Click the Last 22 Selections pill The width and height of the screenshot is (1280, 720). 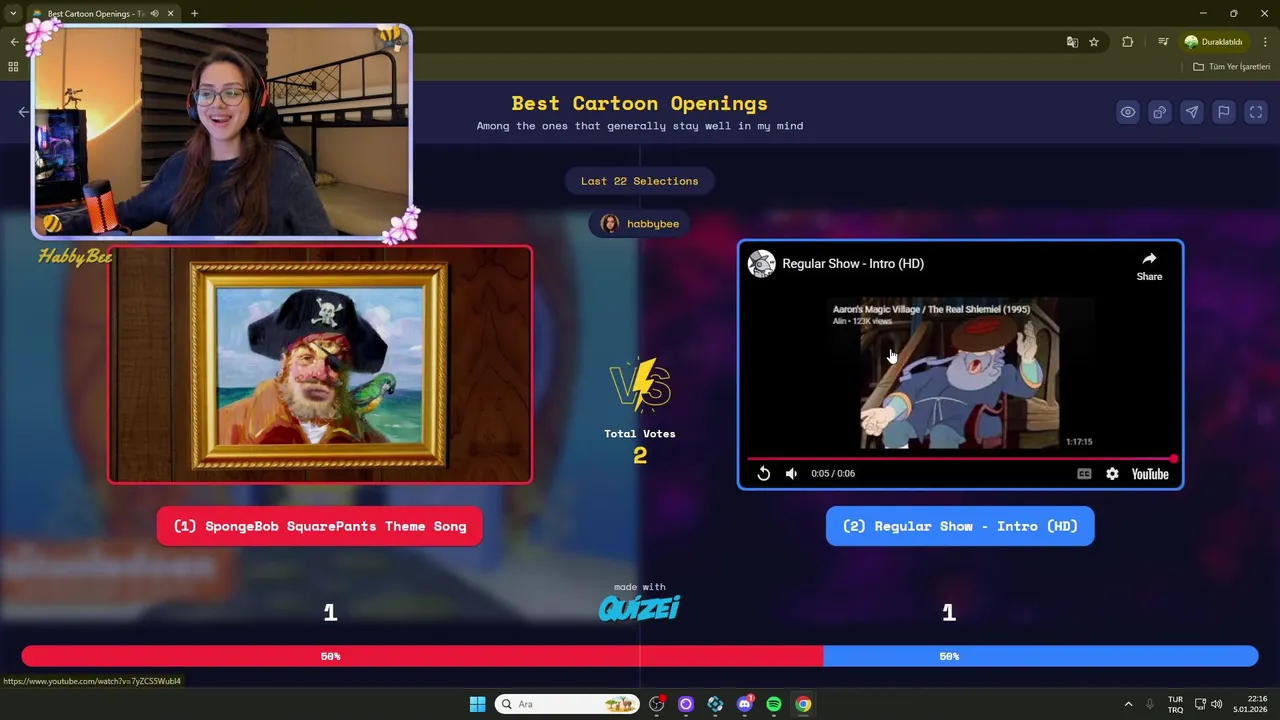coord(640,181)
